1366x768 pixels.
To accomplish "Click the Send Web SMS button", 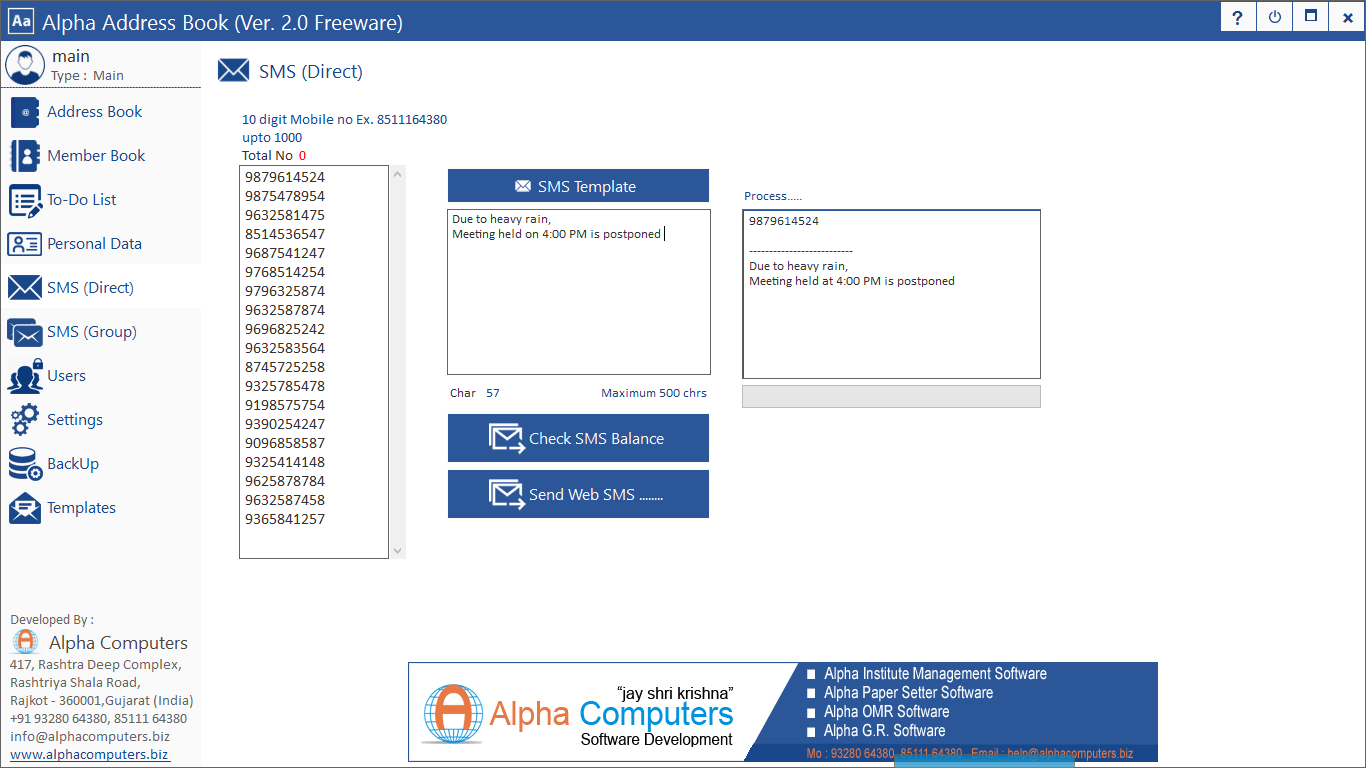I will 578,494.
